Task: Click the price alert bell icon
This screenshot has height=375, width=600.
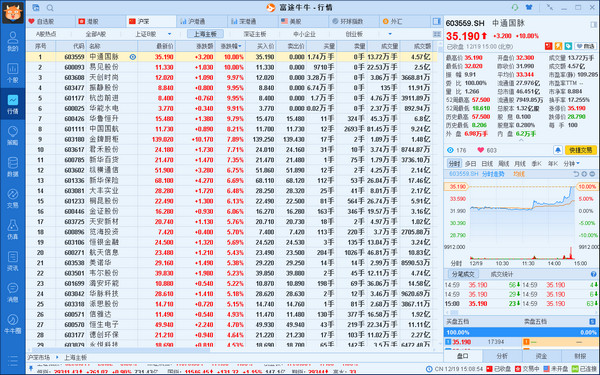Action: (558, 150)
